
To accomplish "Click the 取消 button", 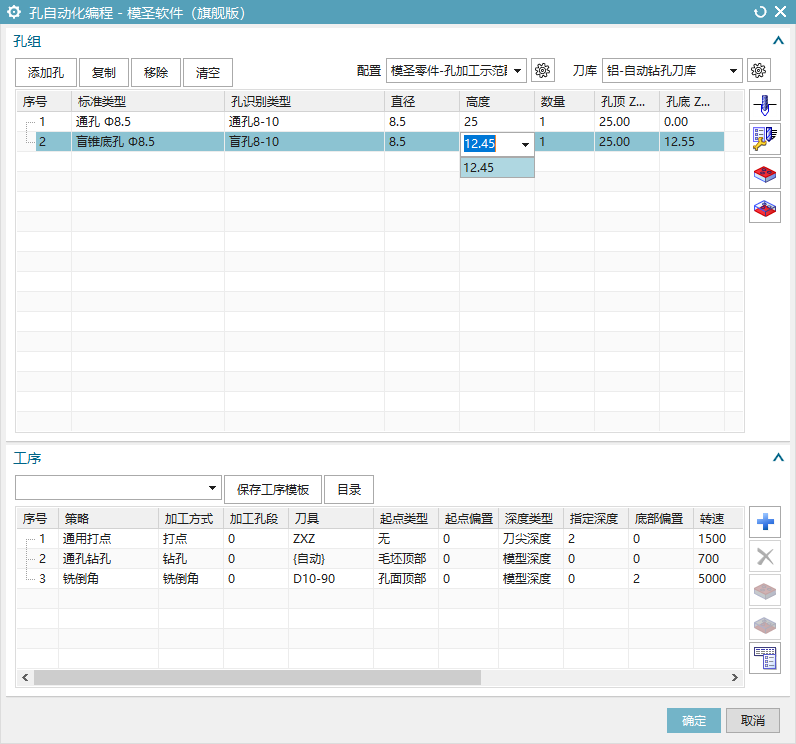I will [x=752, y=720].
